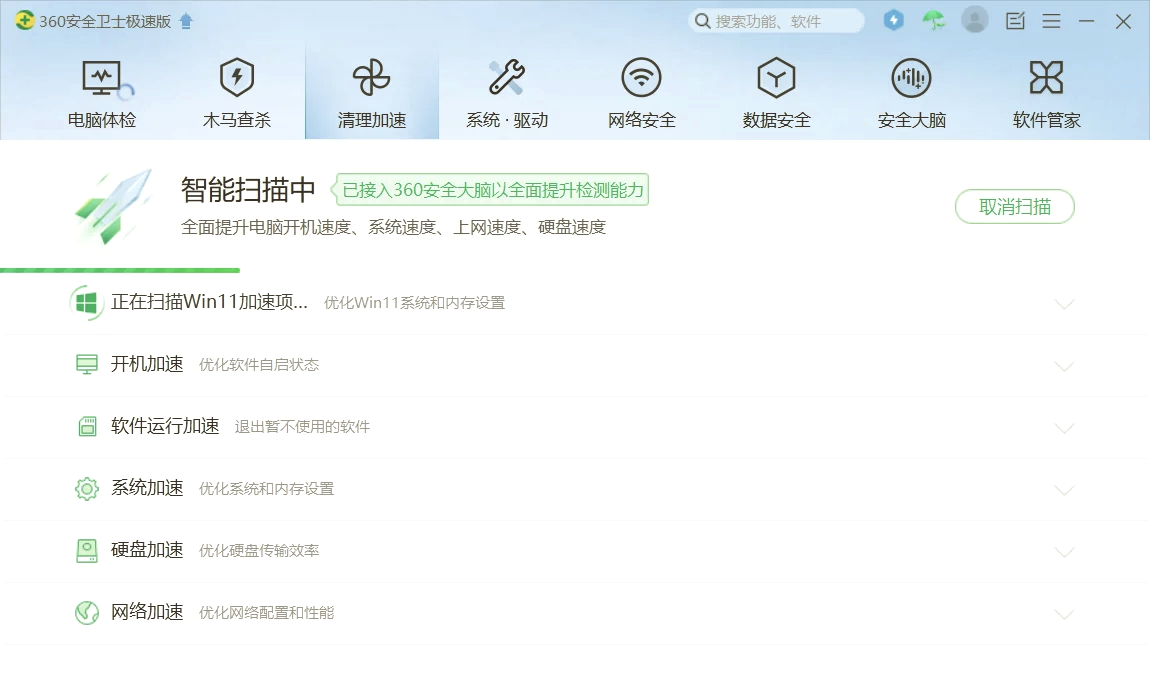Expand the 硬盘加速 row chevron
Screen dimensions: 1150x695
coord(1064,551)
